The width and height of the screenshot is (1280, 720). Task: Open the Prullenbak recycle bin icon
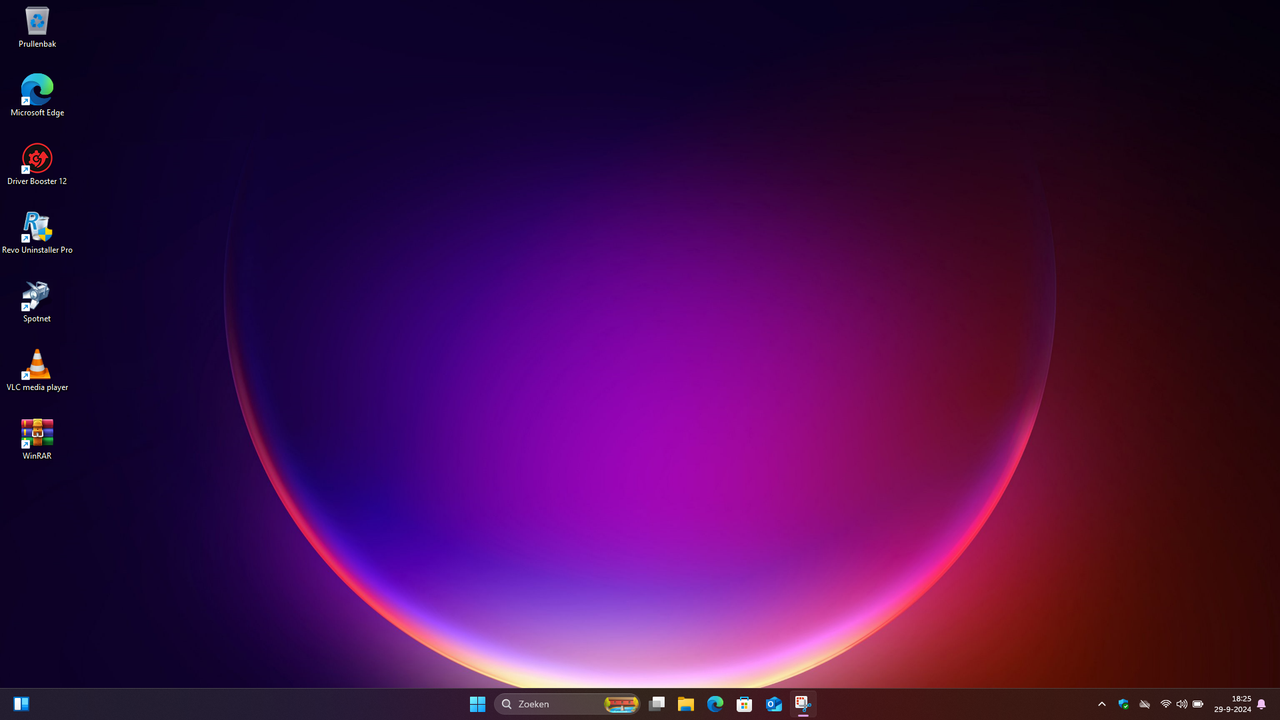pos(37,27)
